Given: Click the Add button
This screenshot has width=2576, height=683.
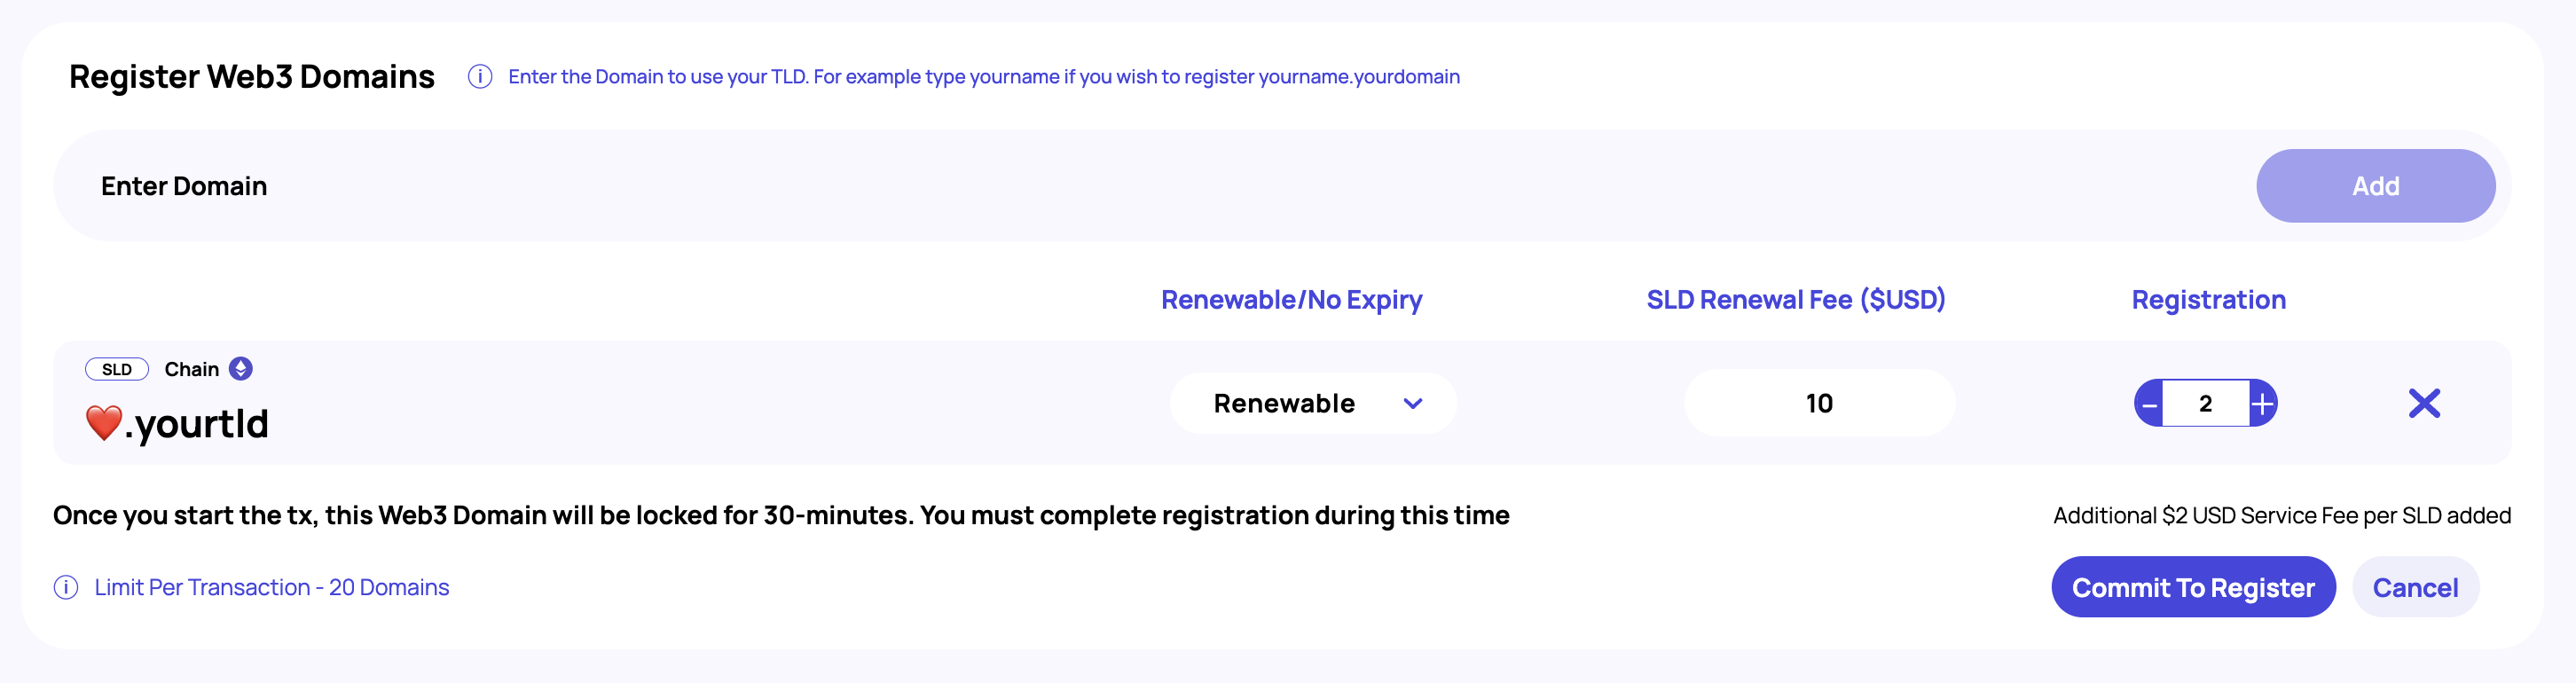Looking at the screenshot, I should point(2375,186).
